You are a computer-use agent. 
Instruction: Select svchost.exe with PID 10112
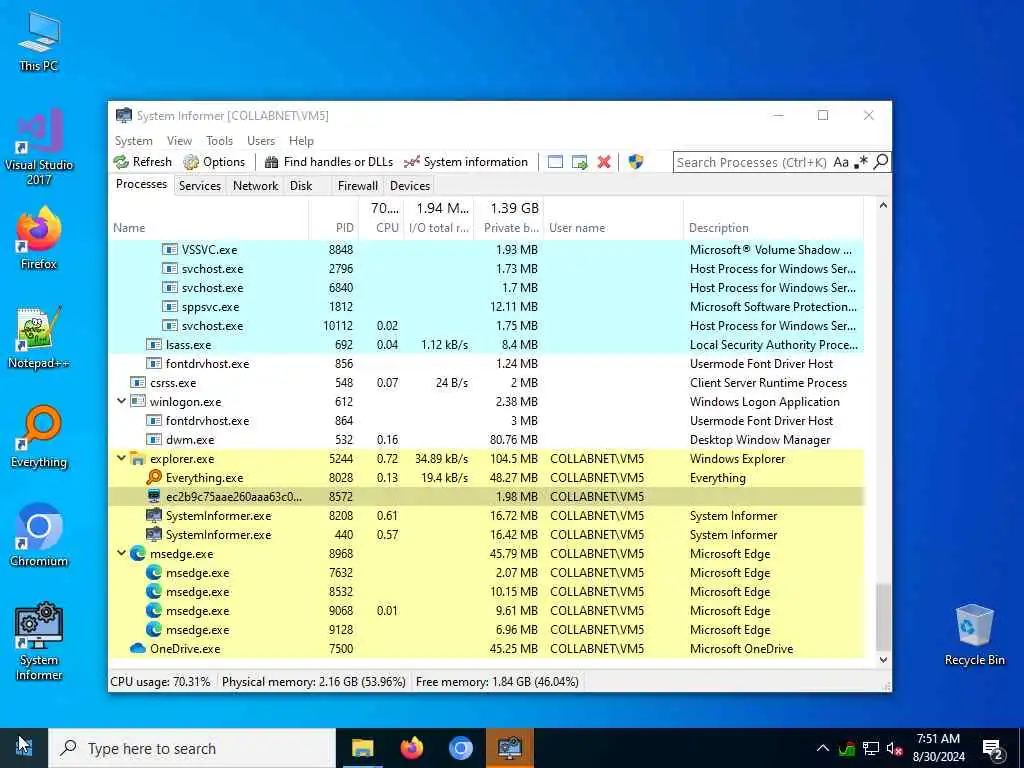pos(486,325)
